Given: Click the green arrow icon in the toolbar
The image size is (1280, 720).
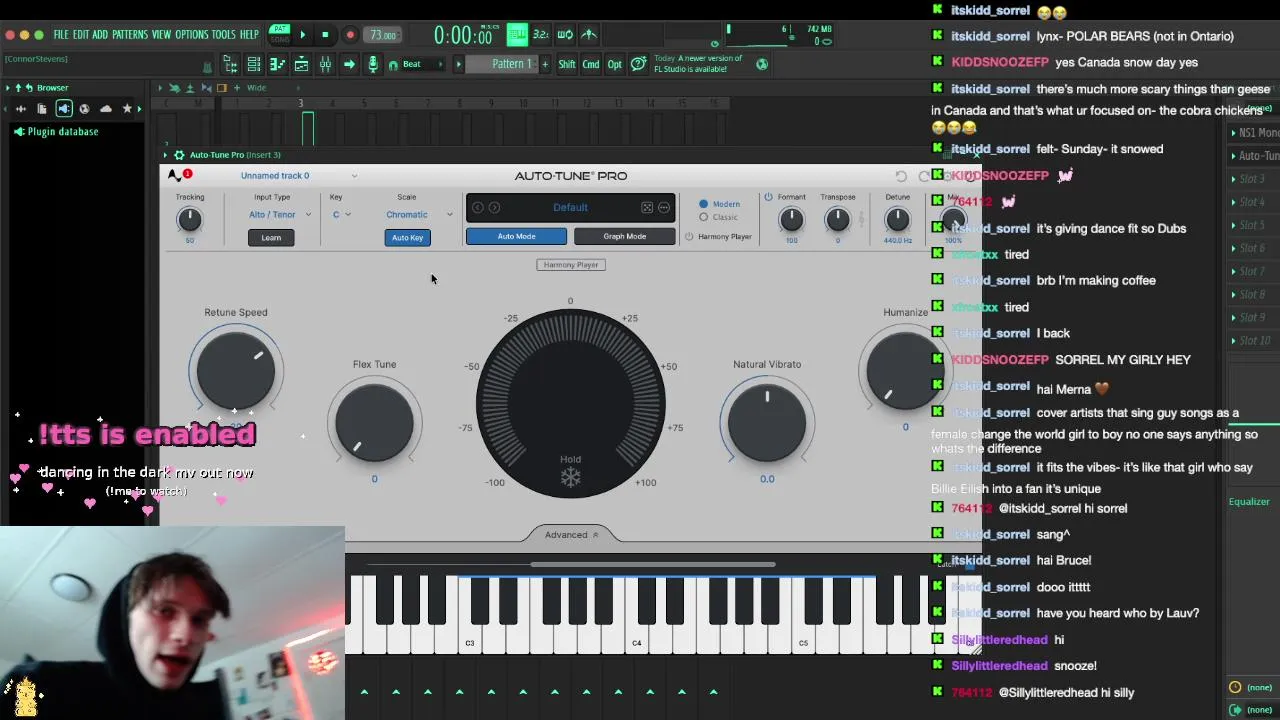Looking at the screenshot, I should 349,64.
